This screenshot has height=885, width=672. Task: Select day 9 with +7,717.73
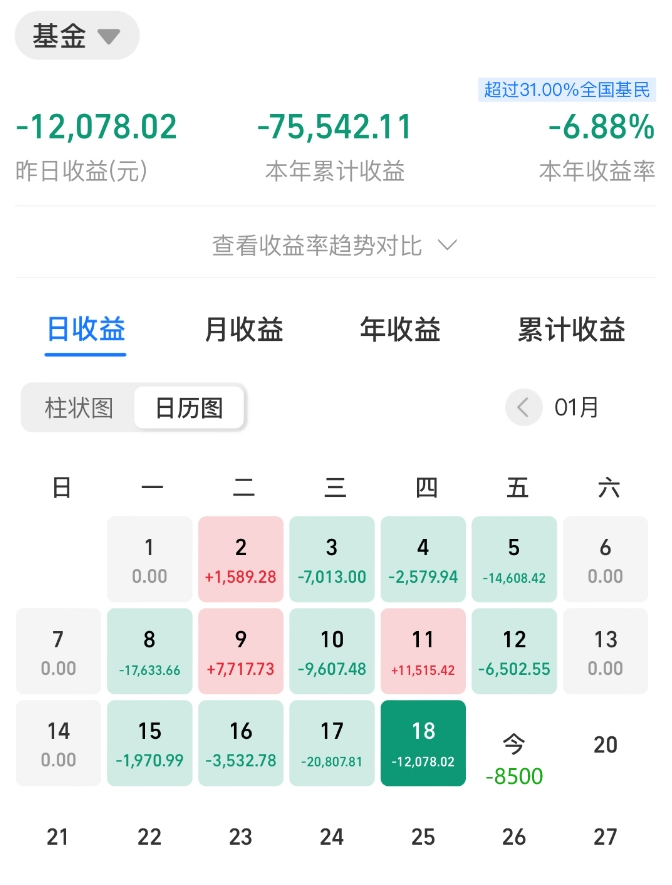(x=241, y=651)
